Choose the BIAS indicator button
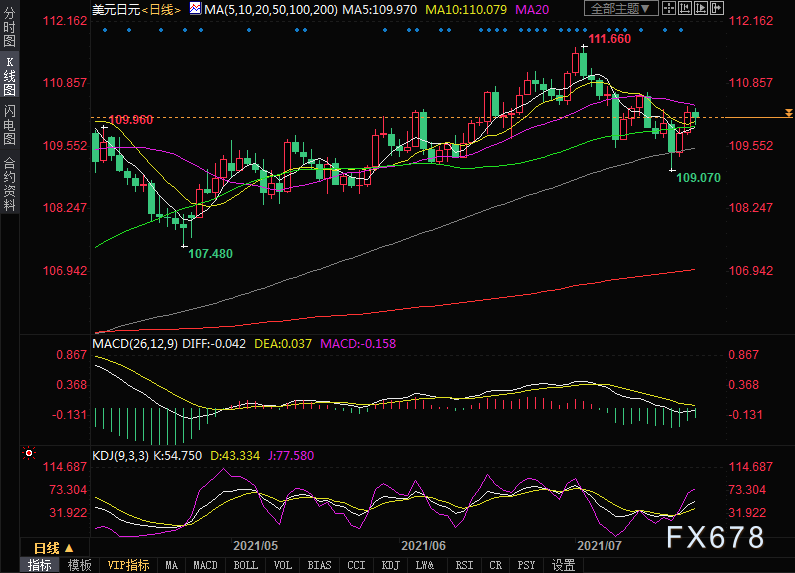This screenshot has width=795, height=573. click(x=319, y=565)
